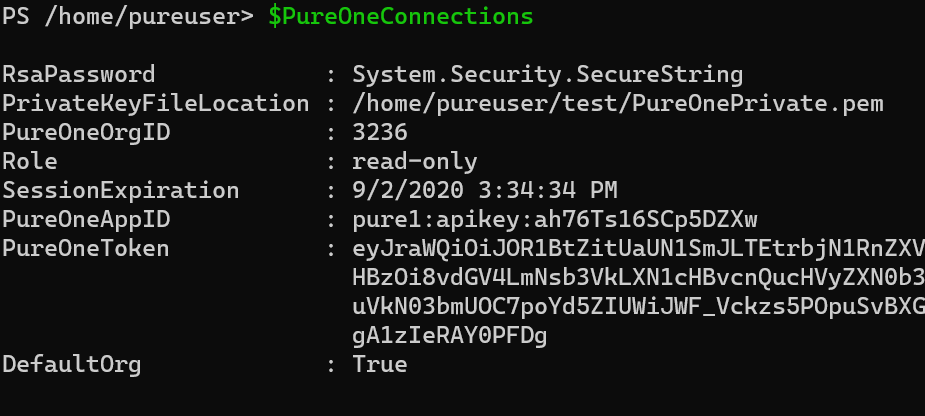Click the PureOneToken property label
The height and width of the screenshot is (416, 925).
pyautogui.click(x=86, y=248)
